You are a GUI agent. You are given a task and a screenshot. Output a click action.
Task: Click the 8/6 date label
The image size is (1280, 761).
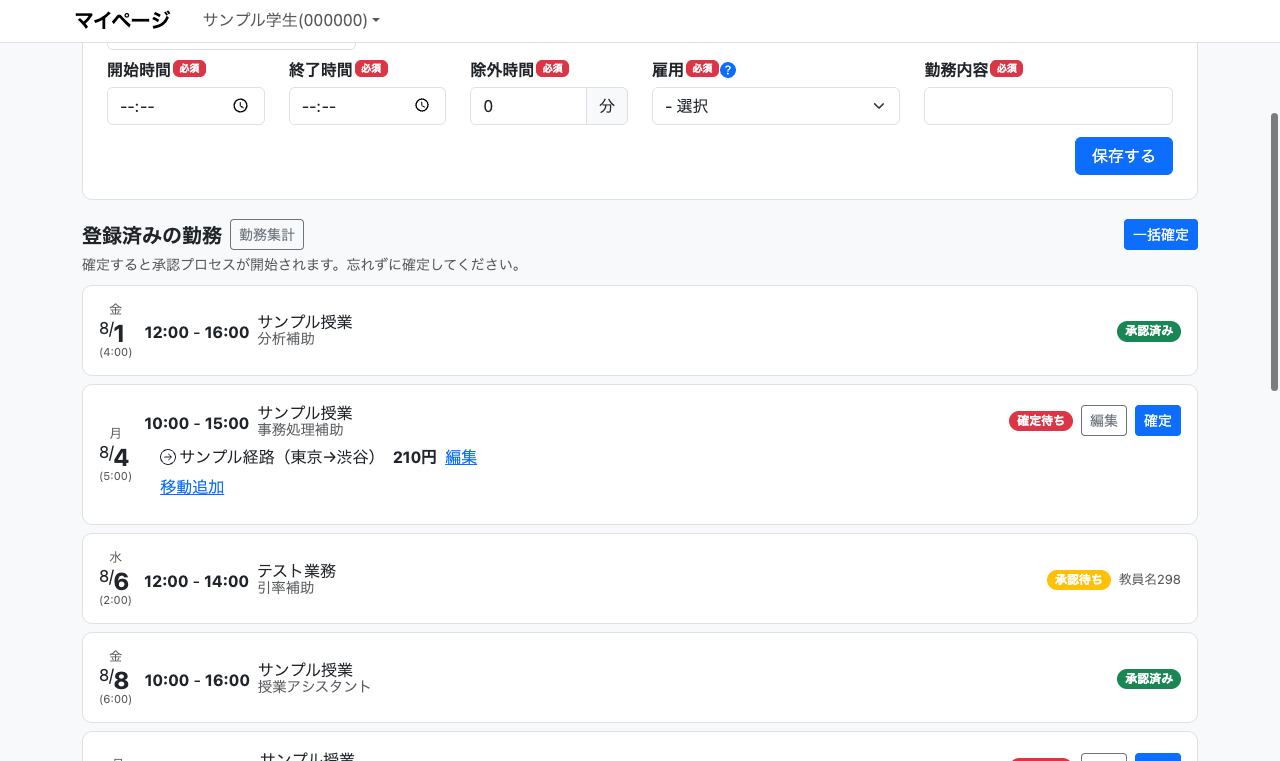pos(114,580)
